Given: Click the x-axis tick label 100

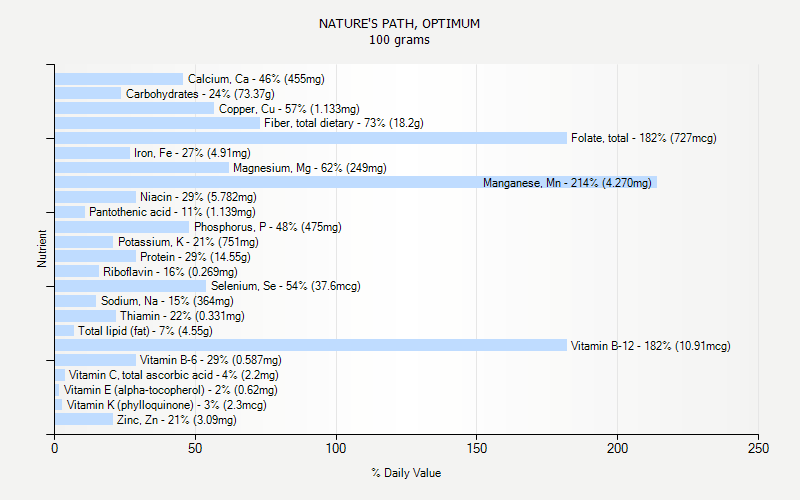Looking at the screenshot, I should [x=336, y=448].
